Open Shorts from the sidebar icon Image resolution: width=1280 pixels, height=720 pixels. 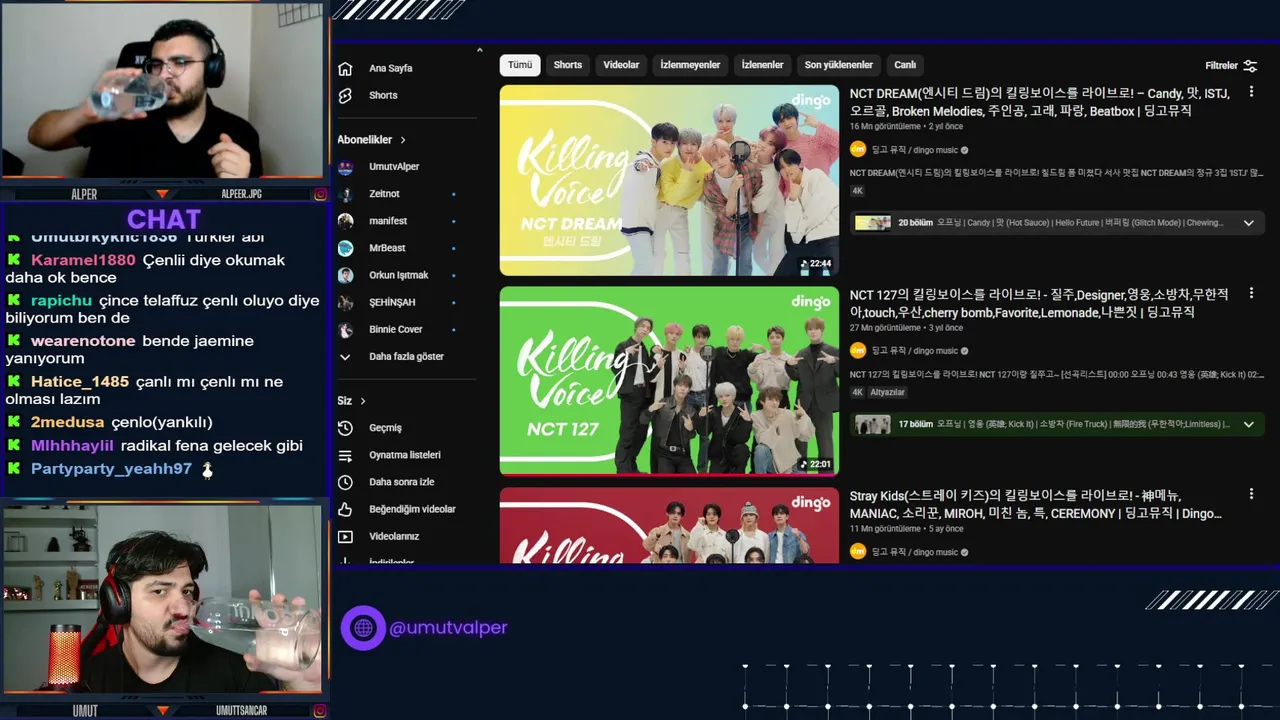coord(345,96)
